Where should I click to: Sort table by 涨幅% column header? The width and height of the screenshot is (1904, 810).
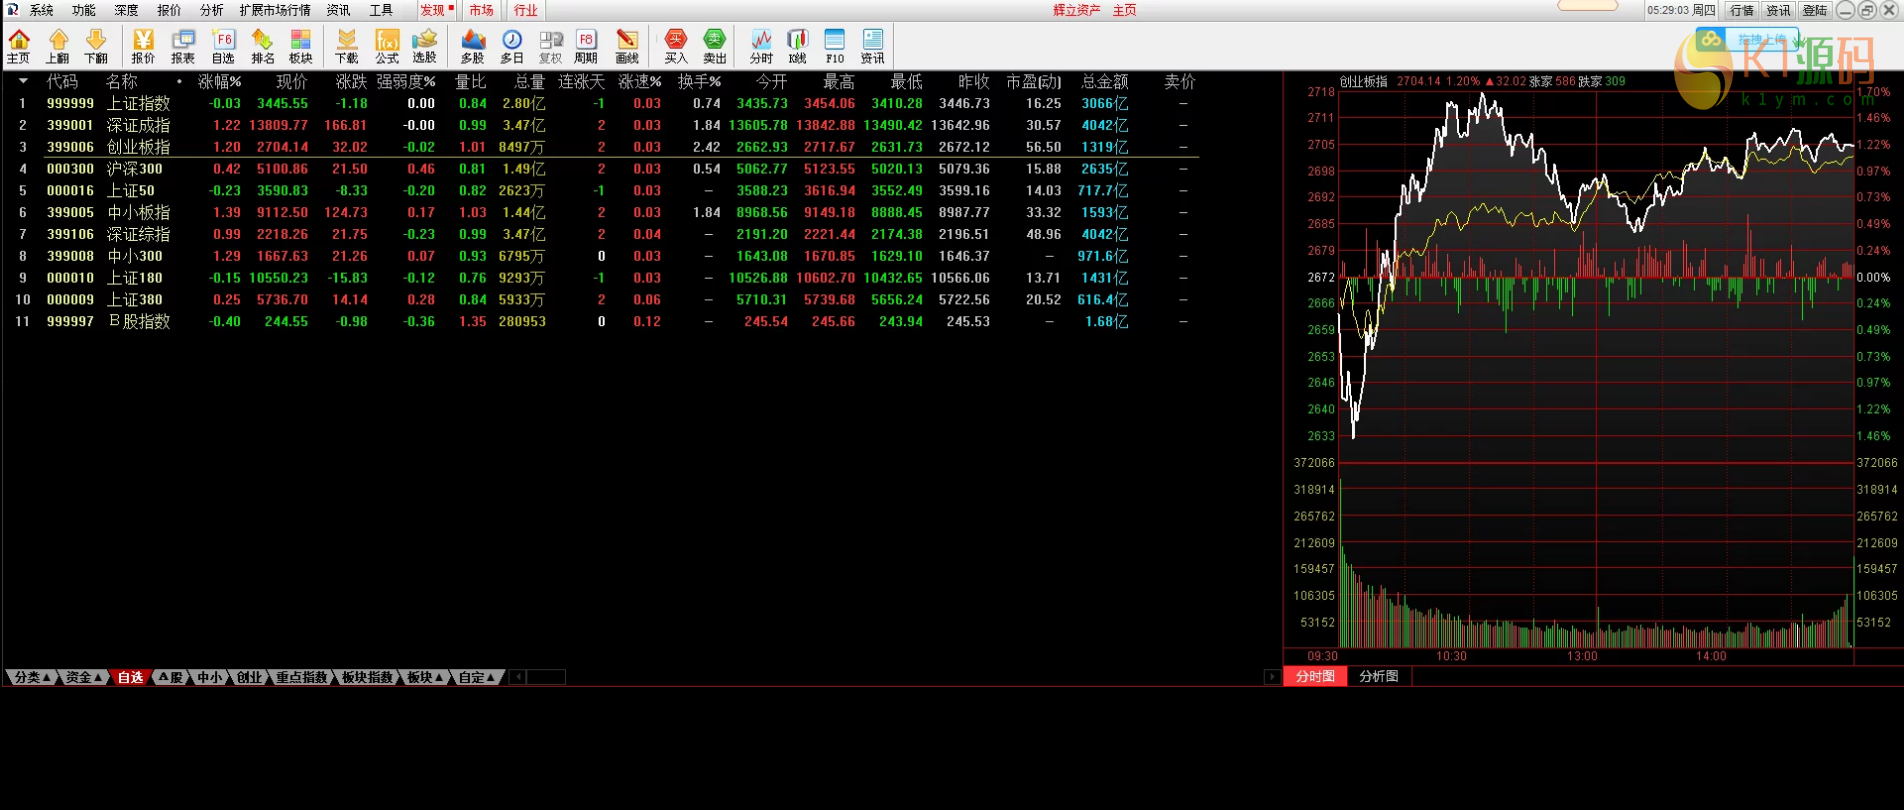coord(220,81)
